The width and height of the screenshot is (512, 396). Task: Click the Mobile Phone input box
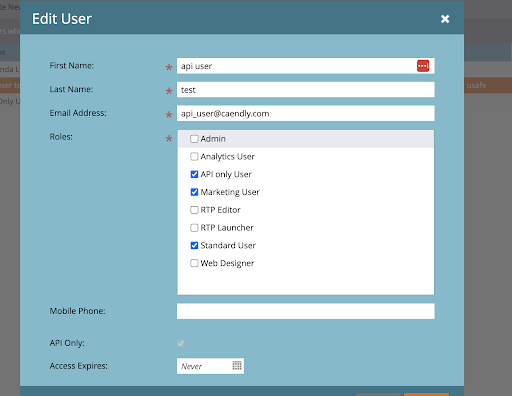coord(306,311)
